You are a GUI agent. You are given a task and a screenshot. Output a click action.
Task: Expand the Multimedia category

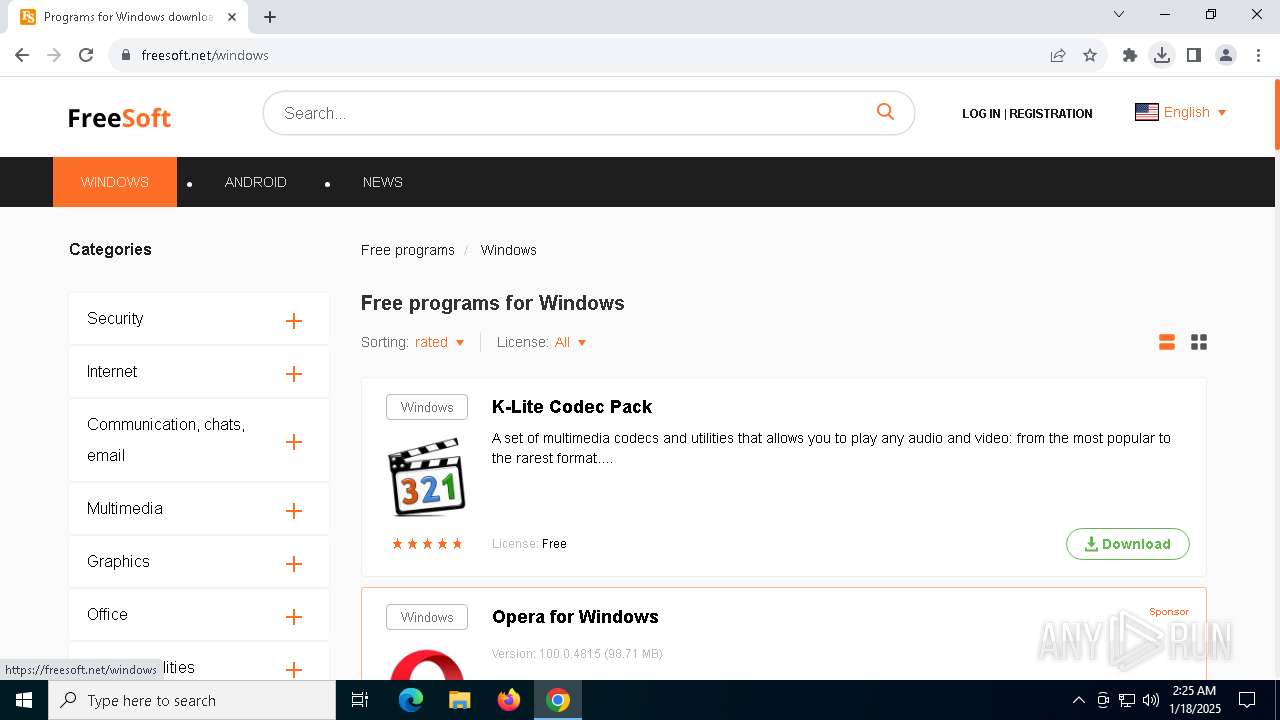pos(294,511)
